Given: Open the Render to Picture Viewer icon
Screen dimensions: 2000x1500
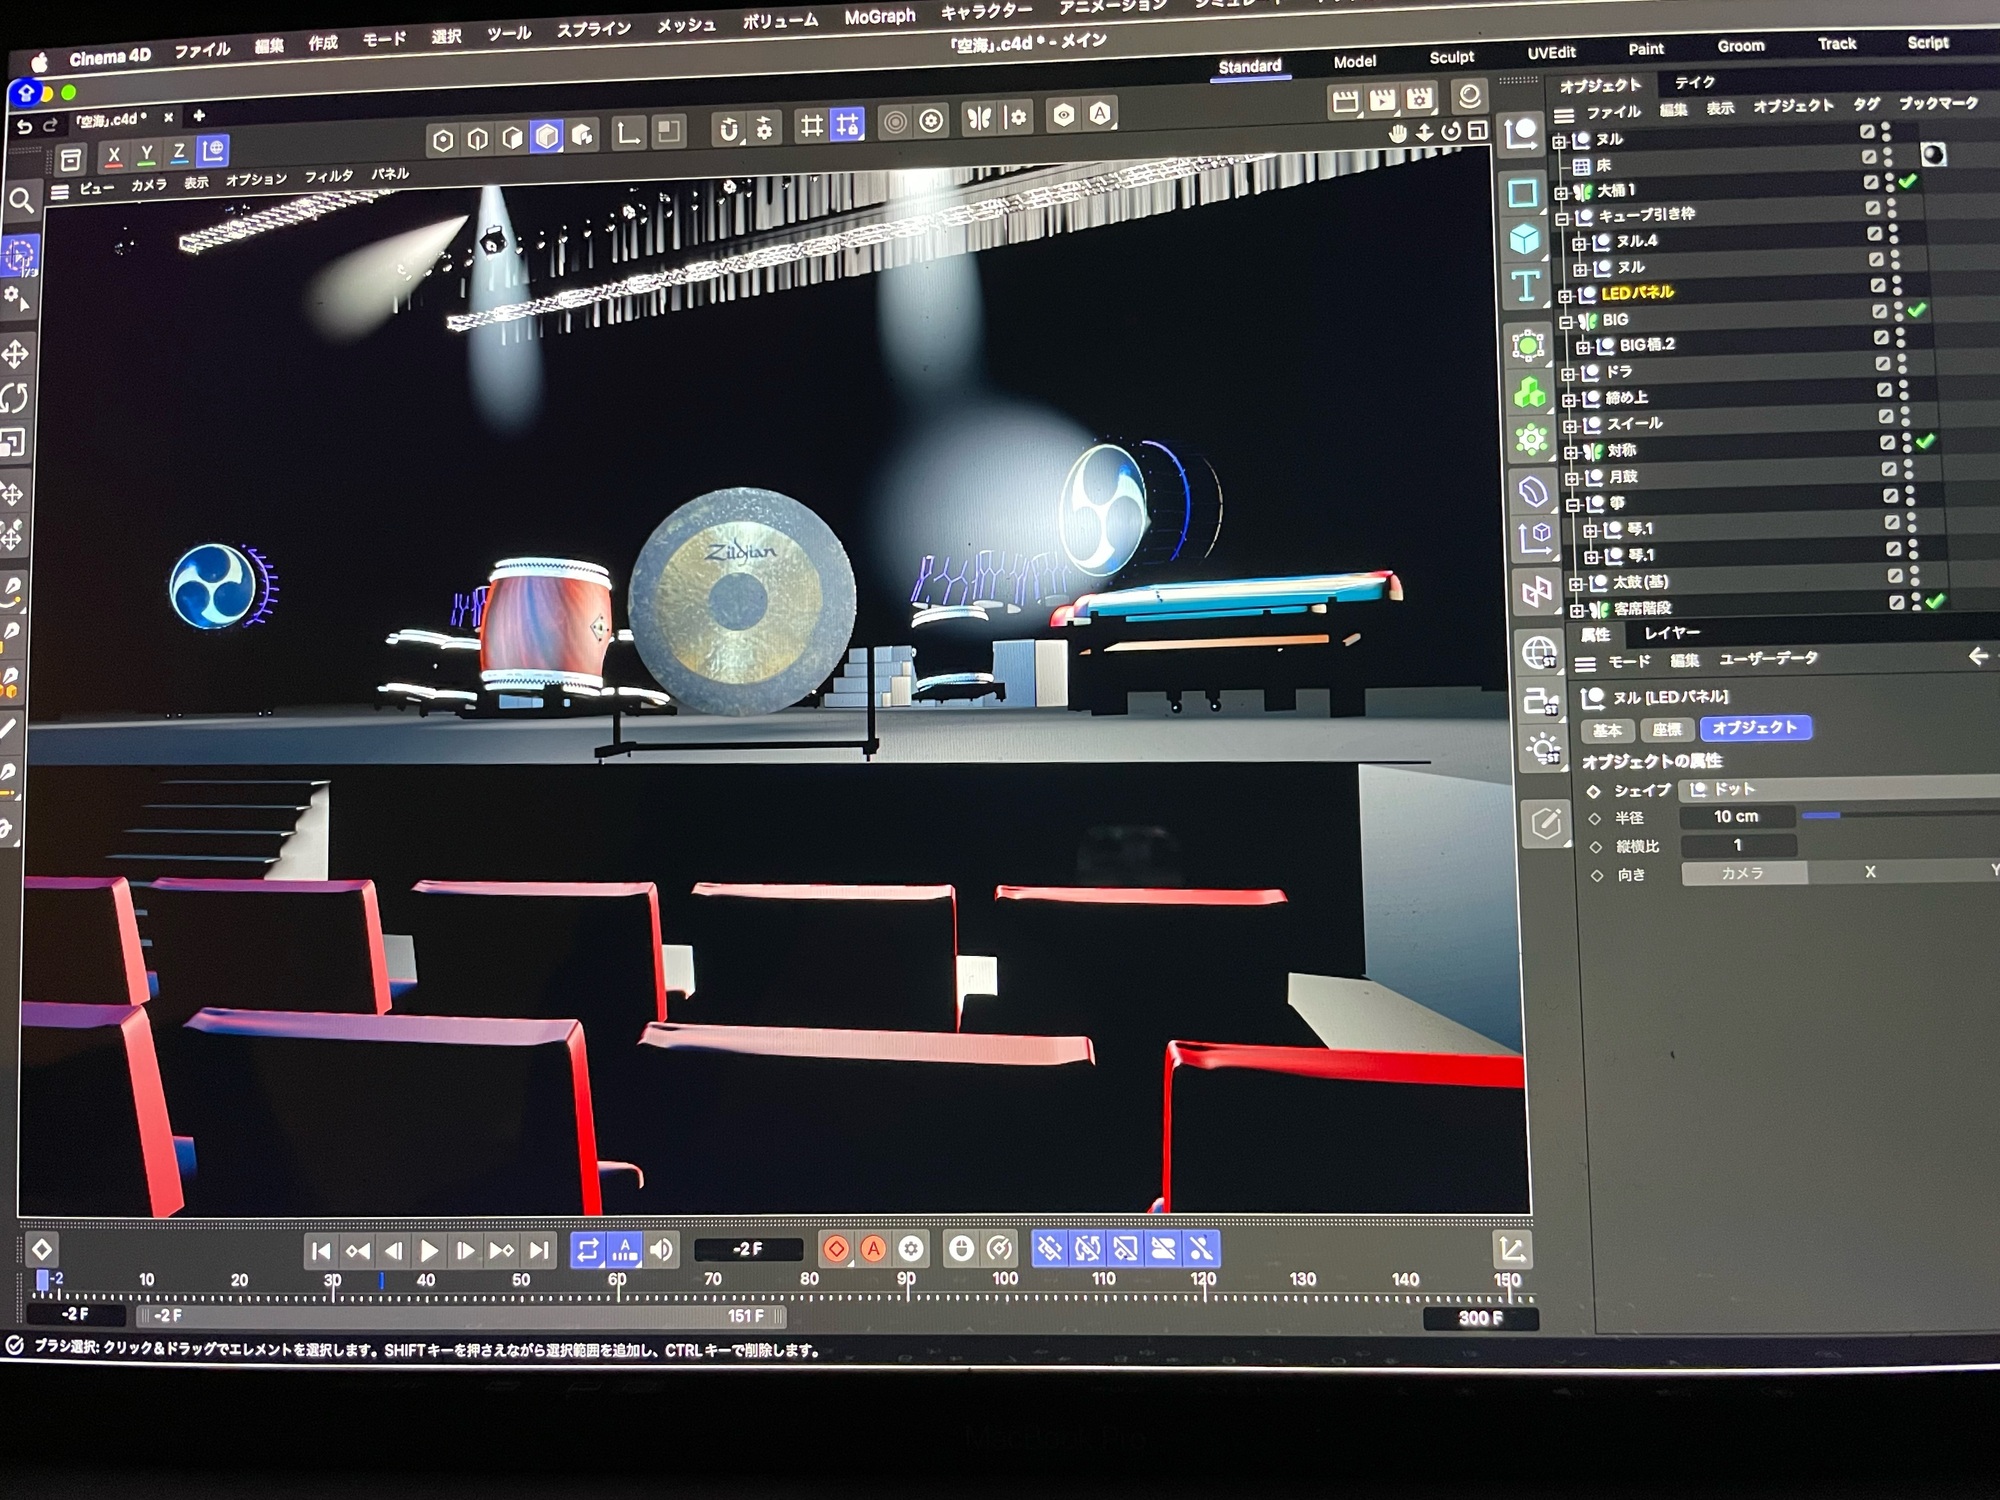Looking at the screenshot, I should pyautogui.click(x=1383, y=99).
